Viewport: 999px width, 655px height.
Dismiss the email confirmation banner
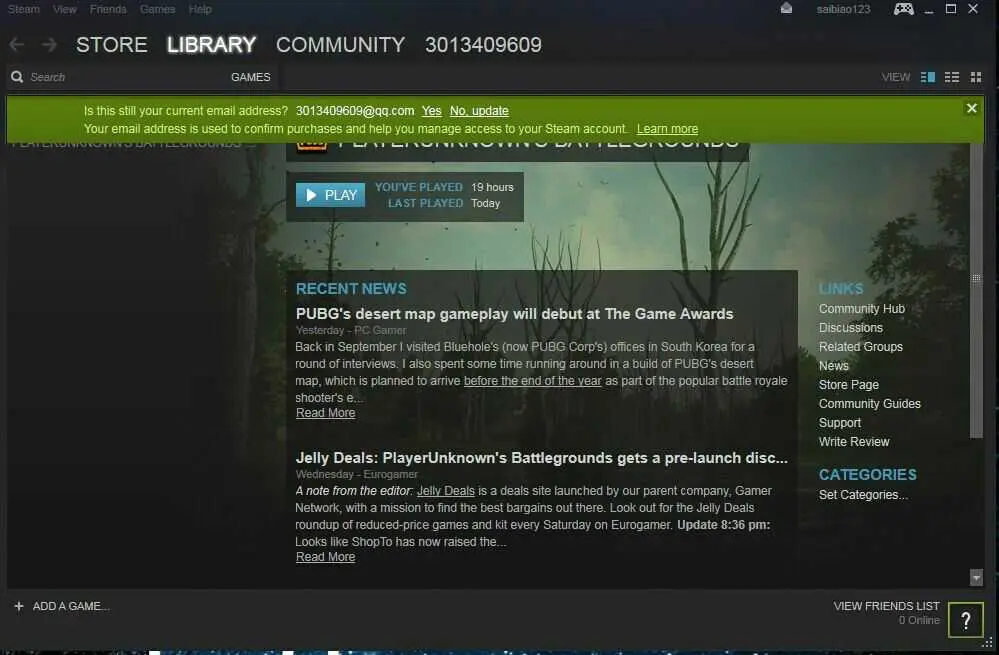pos(972,108)
